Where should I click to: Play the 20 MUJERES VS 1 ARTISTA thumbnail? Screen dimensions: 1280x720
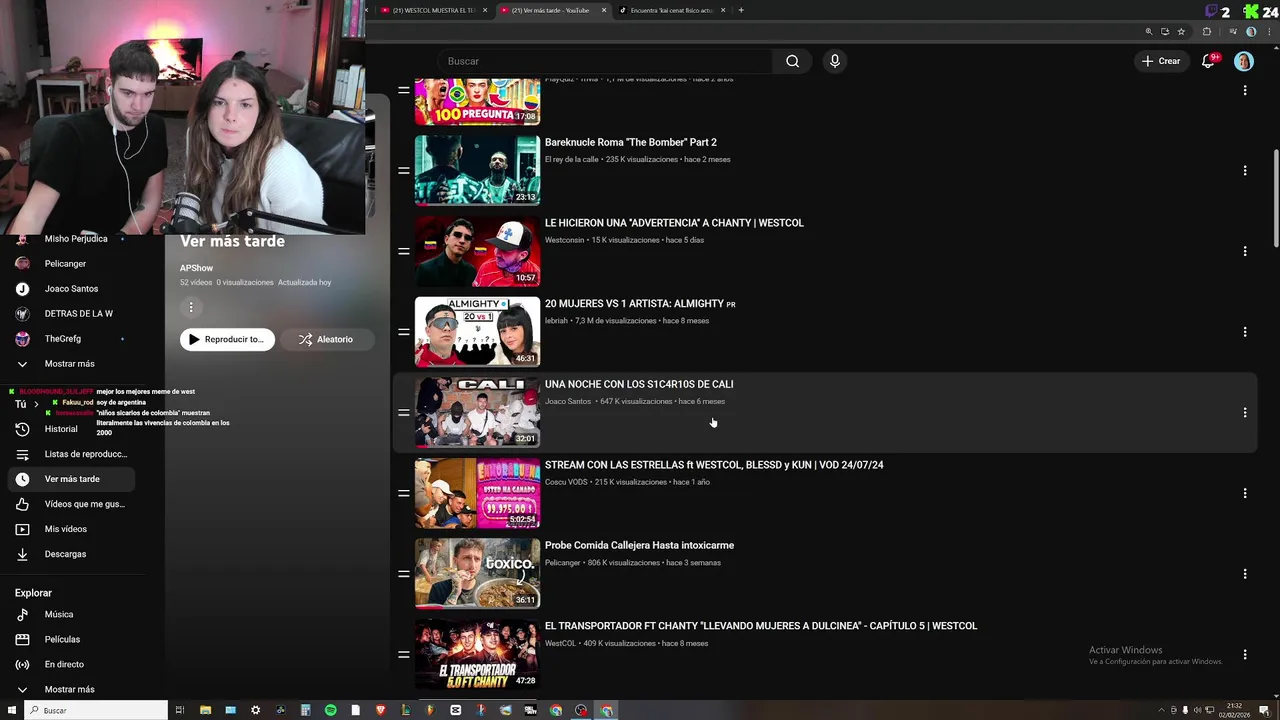click(477, 332)
